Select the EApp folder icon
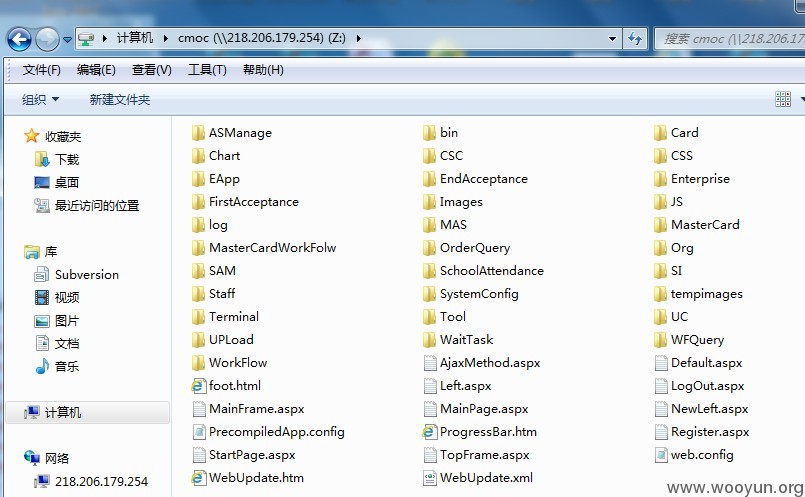This screenshot has width=805, height=497. pos(198,179)
